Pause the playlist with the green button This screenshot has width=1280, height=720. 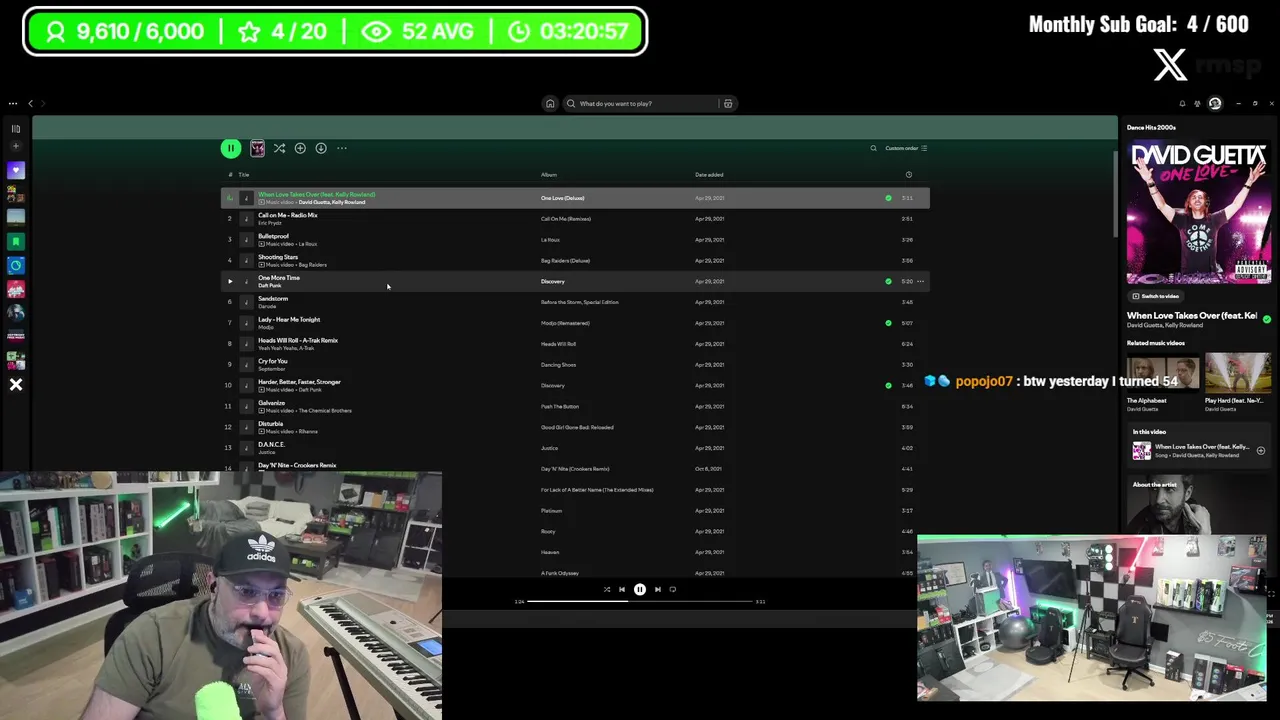231,148
